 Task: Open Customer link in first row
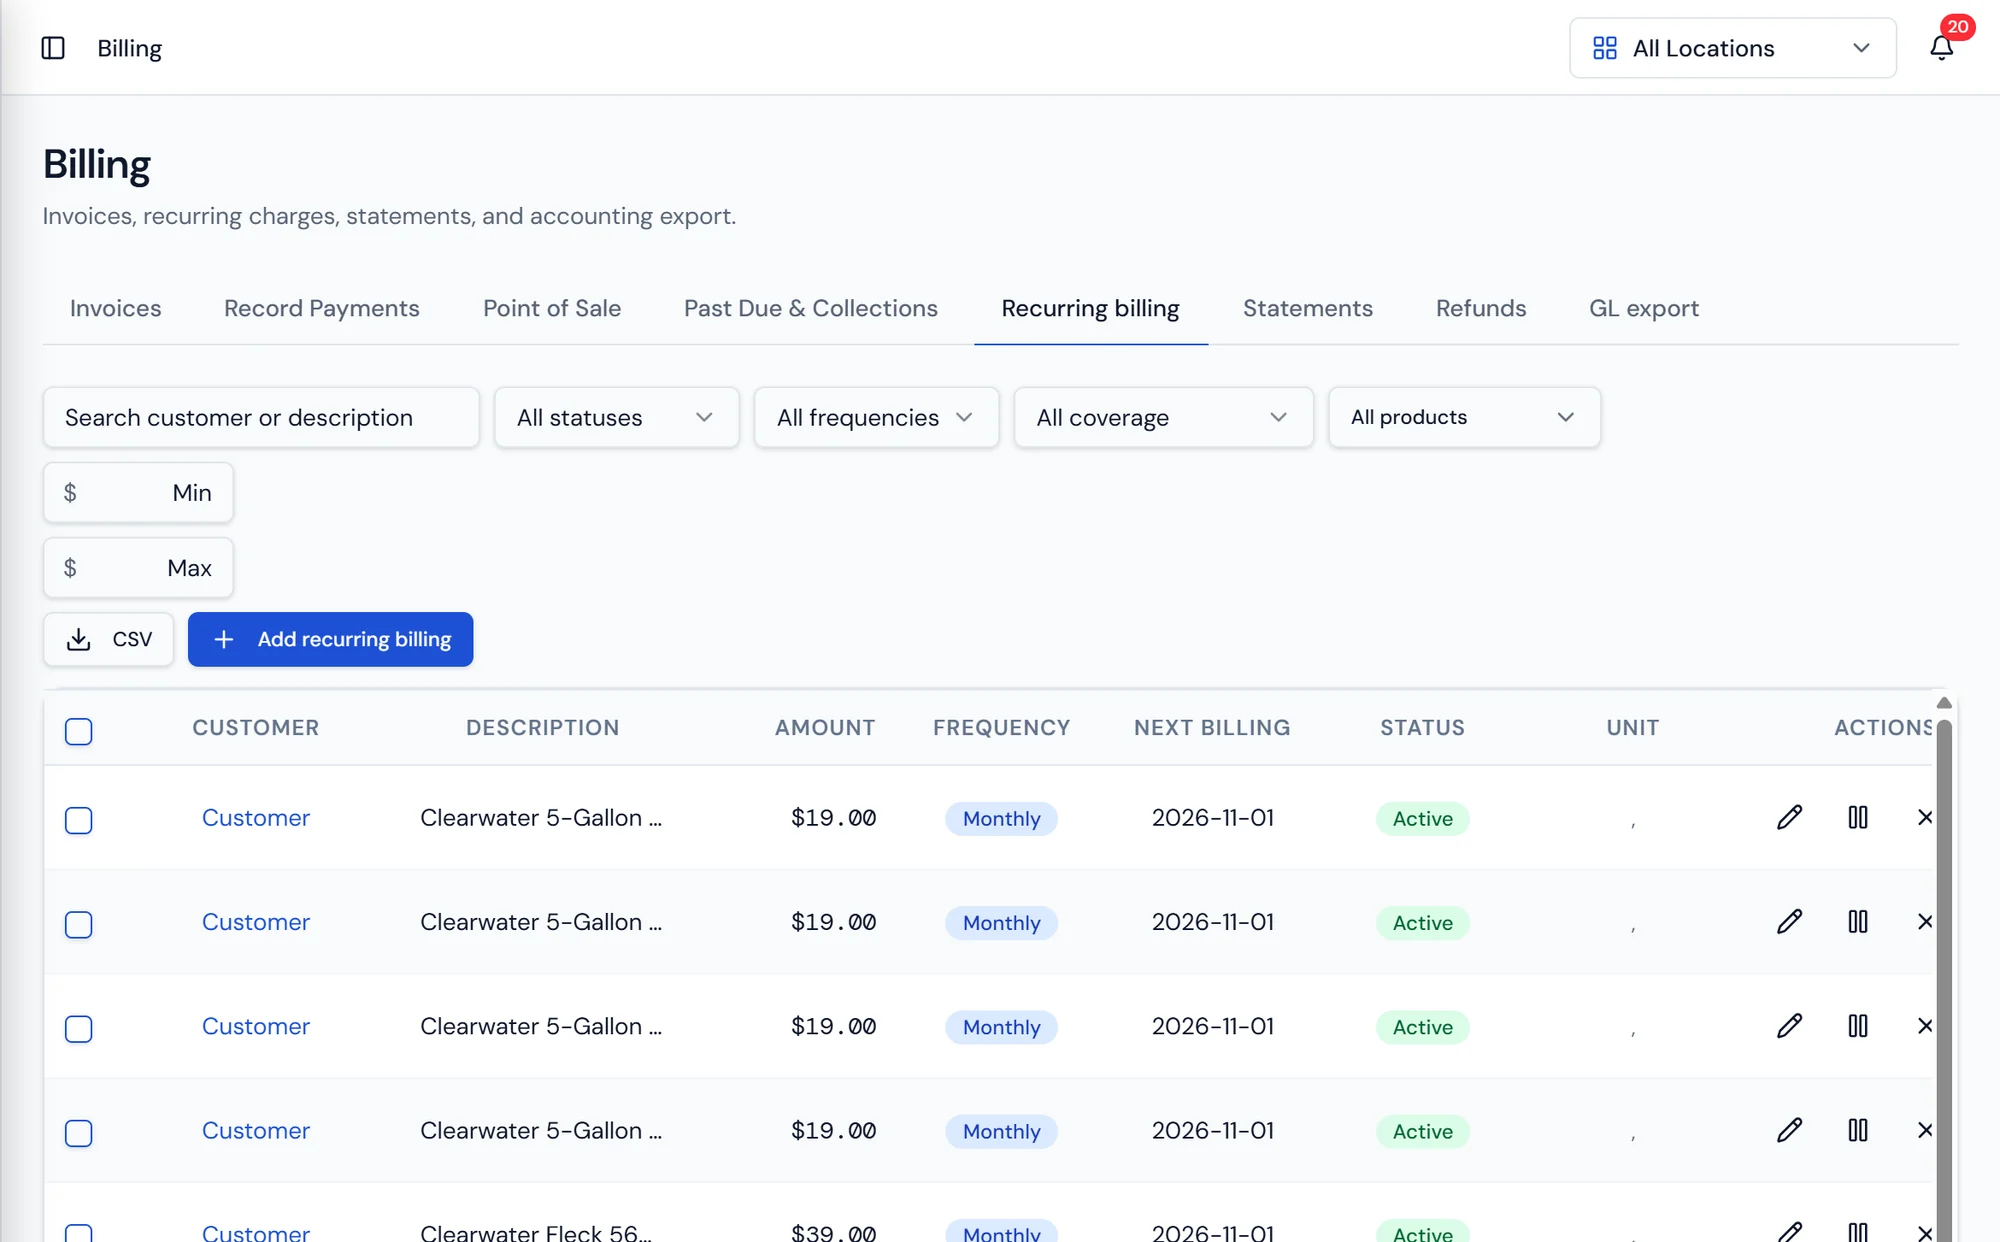click(x=255, y=818)
